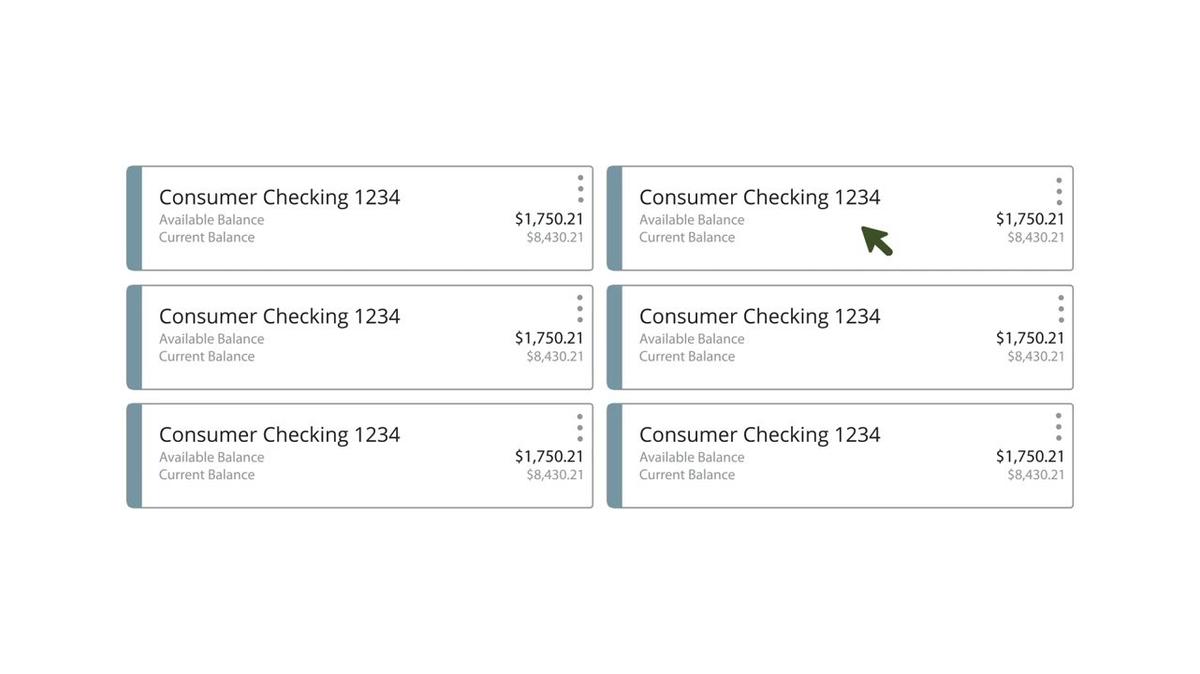Screen dimensions: 1200x674
Task: Click the blue-gray accent bar of the bottom-right card
Action: pyautogui.click(x=615, y=456)
